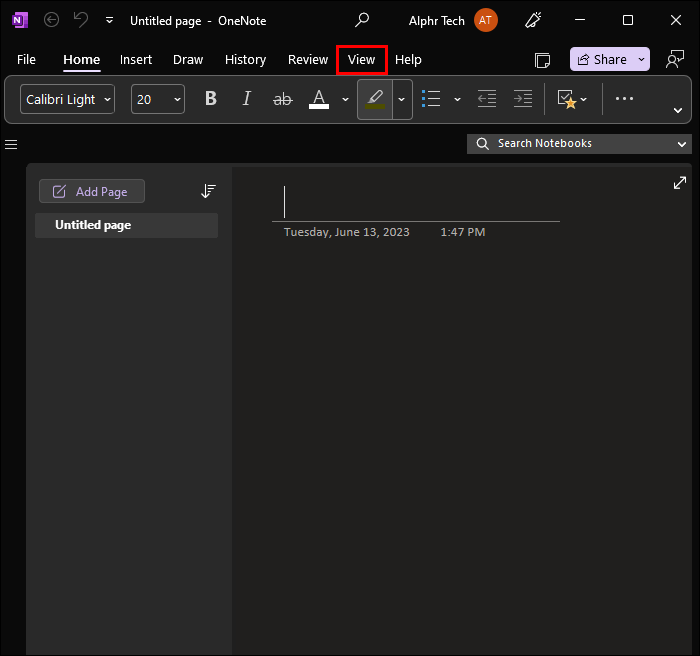Image resolution: width=700 pixels, height=656 pixels.
Task: Decrease indent of the paragraph
Action: [x=487, y=98]
